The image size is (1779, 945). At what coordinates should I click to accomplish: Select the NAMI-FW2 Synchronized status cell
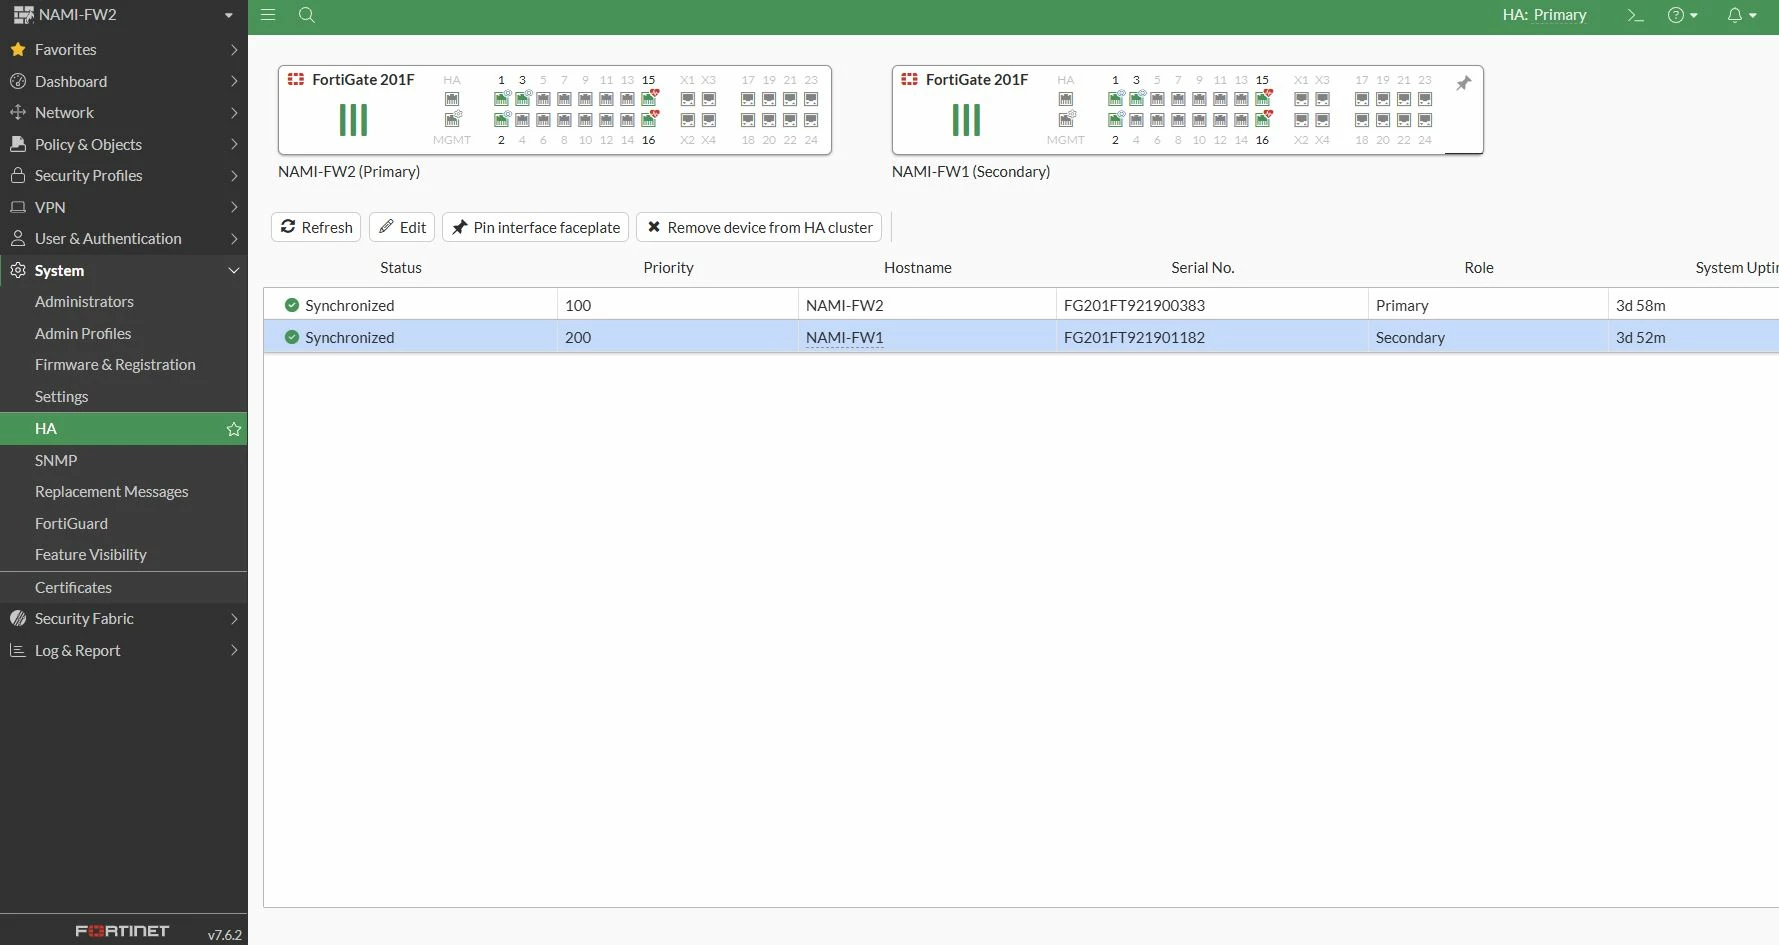click(410, 305)
